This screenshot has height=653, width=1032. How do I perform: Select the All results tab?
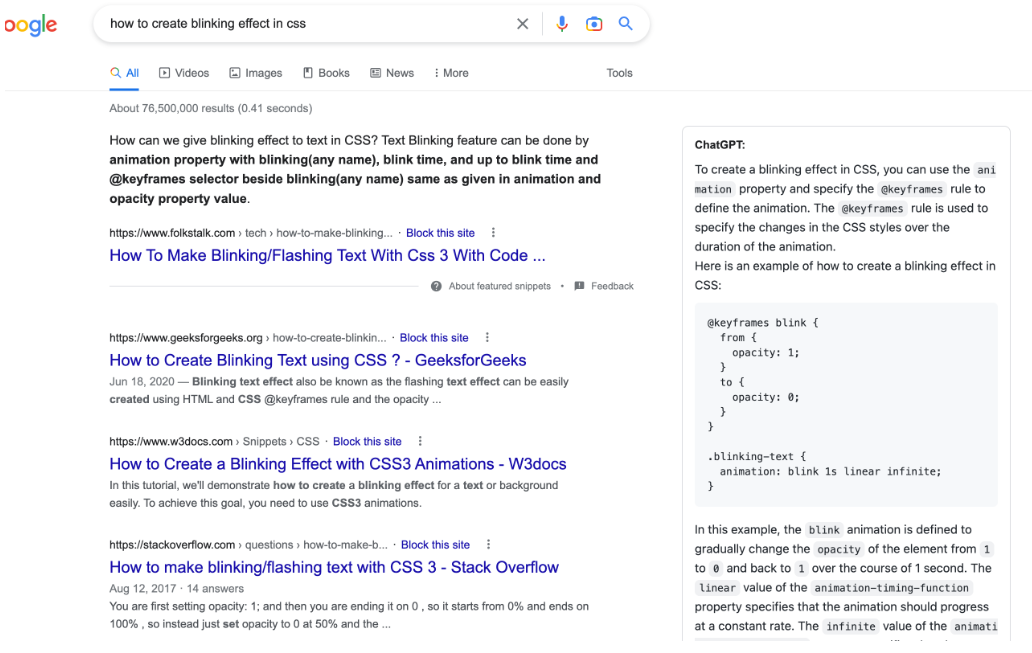124,73
